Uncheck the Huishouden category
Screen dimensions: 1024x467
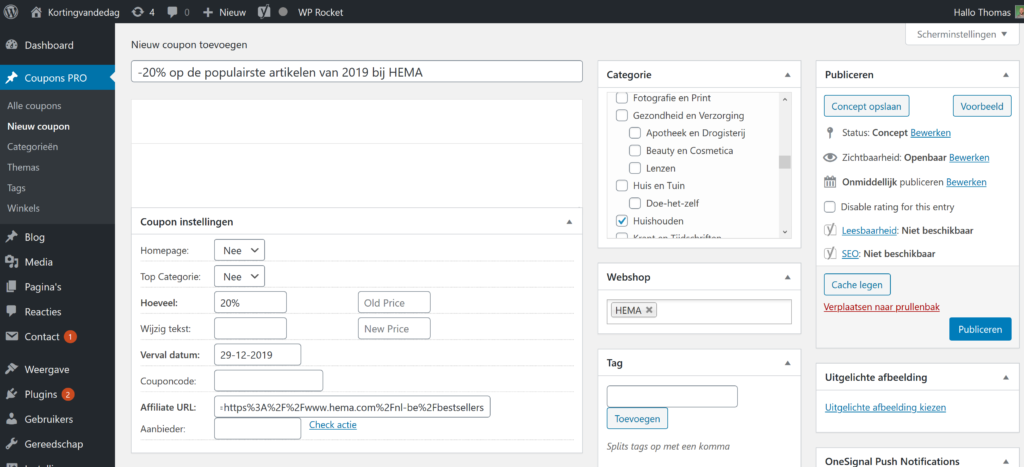622,220
